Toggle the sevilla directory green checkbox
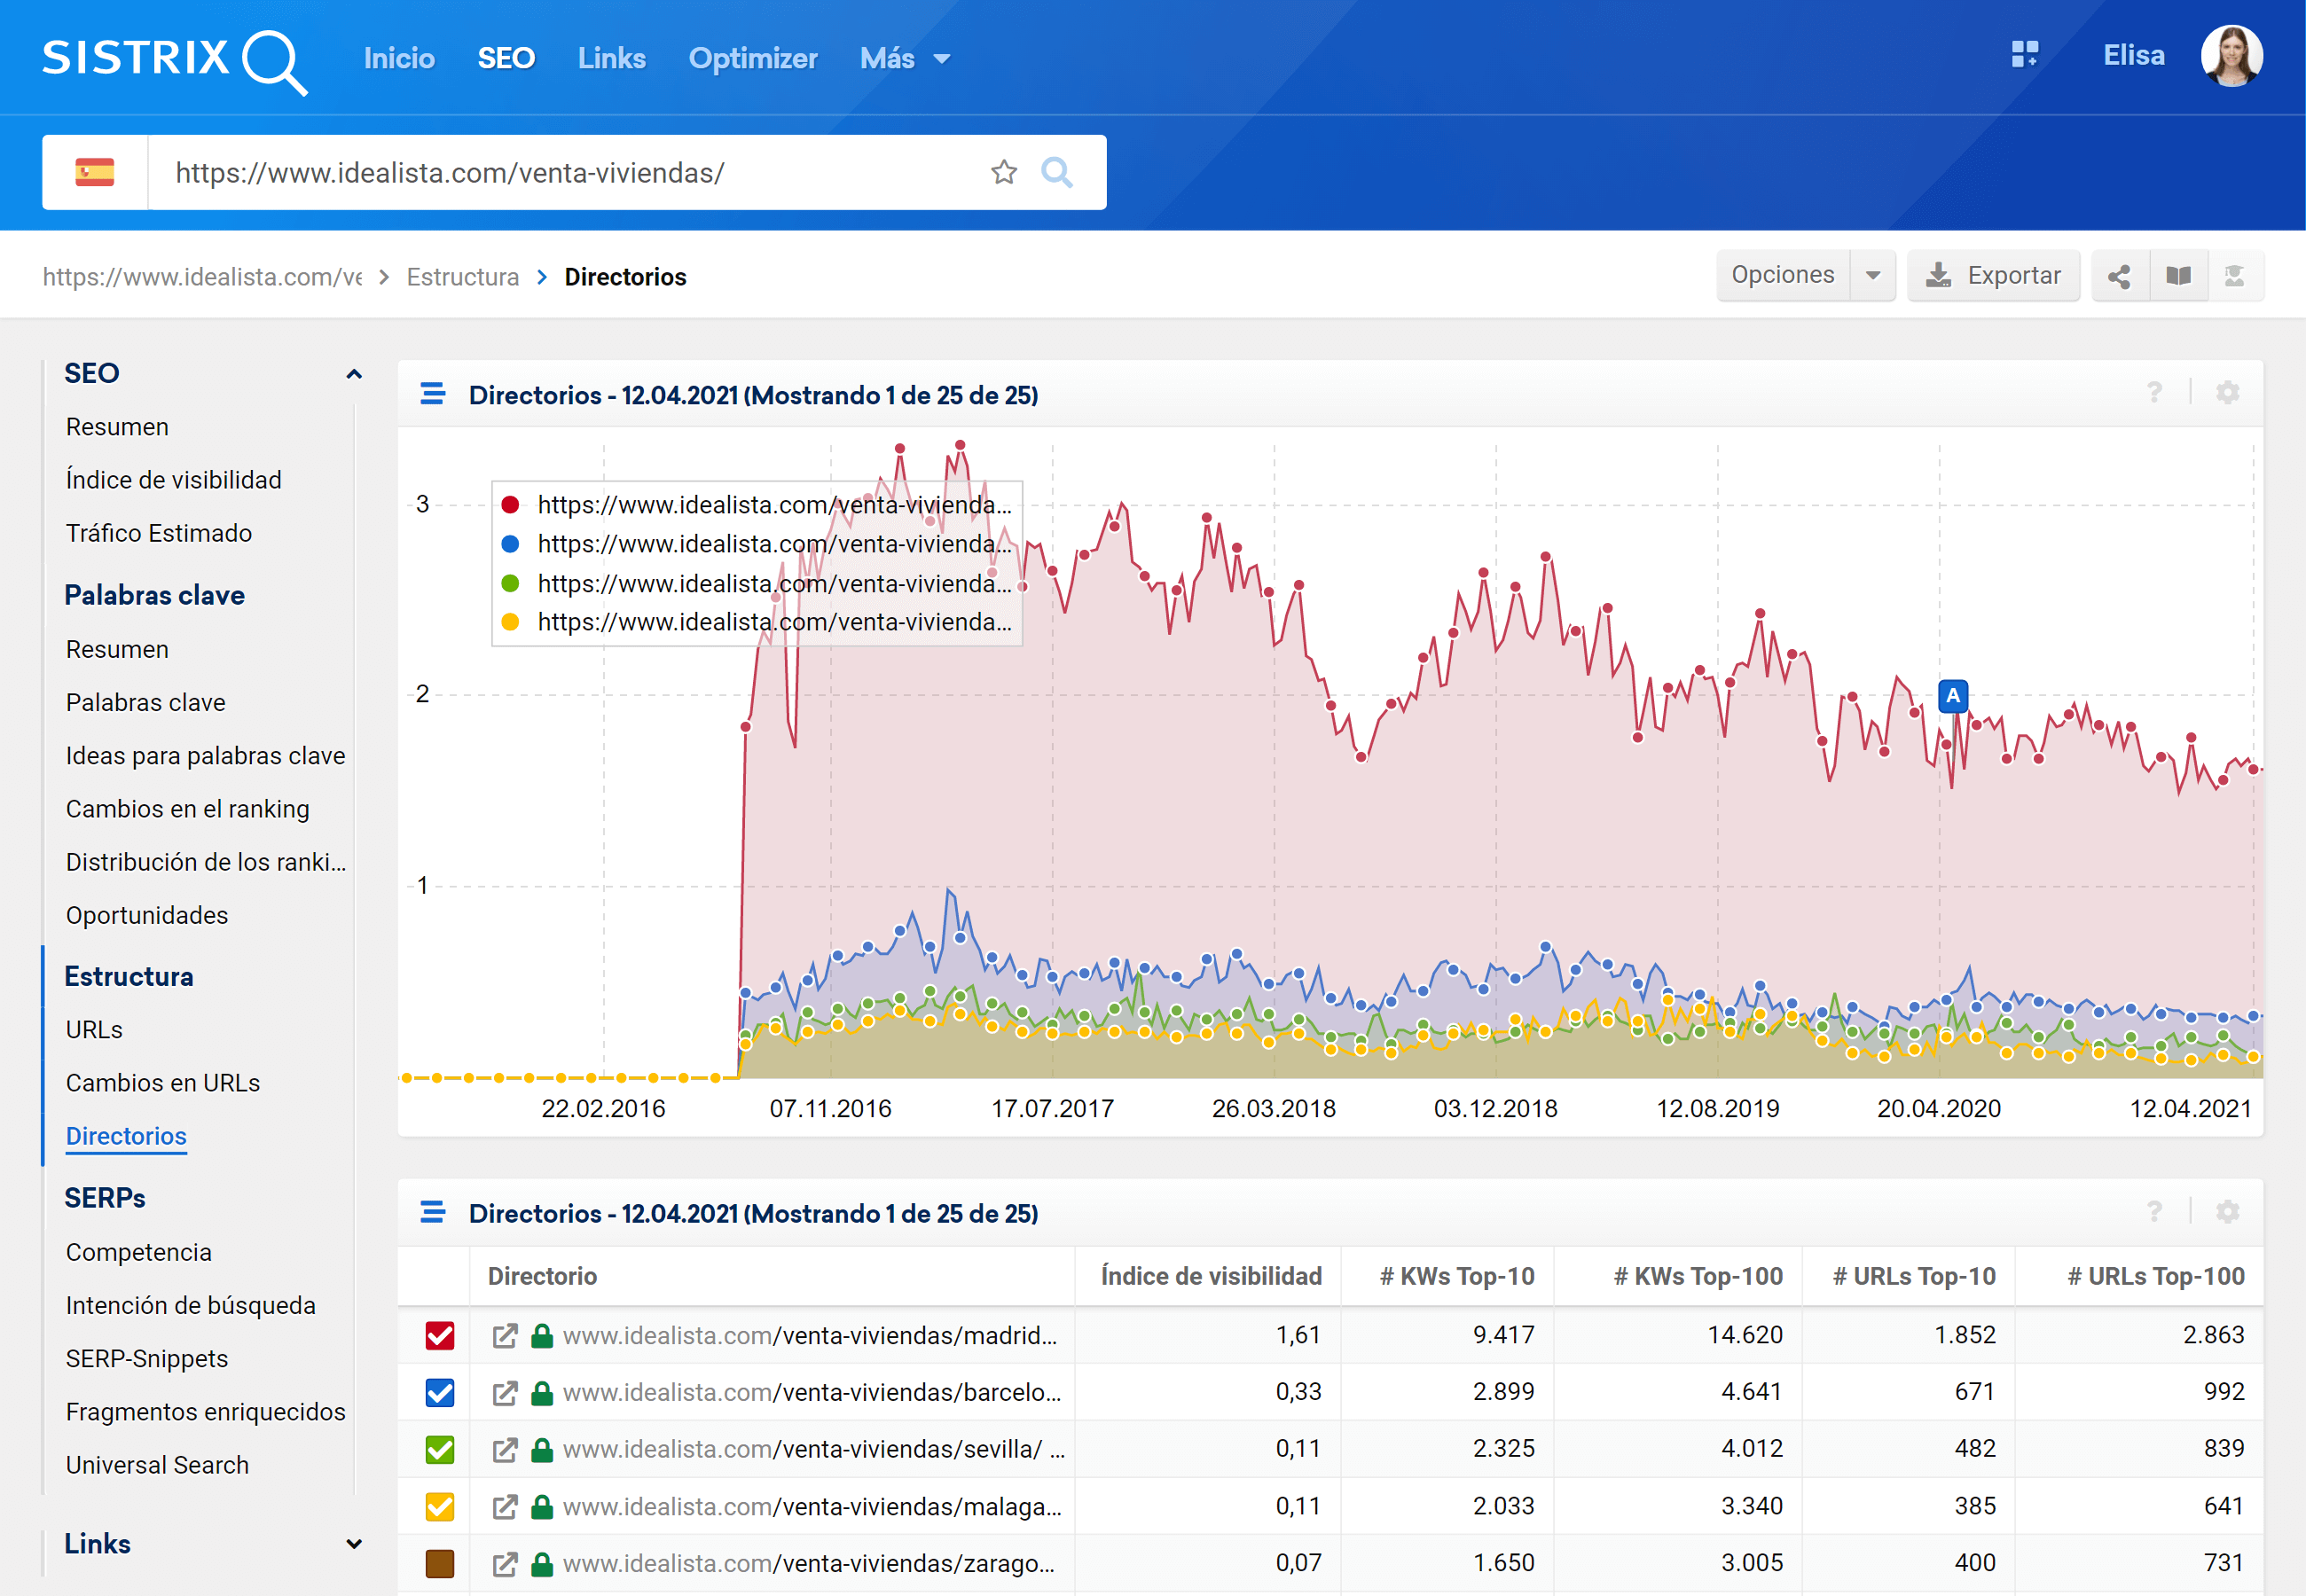This screenshot has width=2306, height=1596. click(440, 1449)
